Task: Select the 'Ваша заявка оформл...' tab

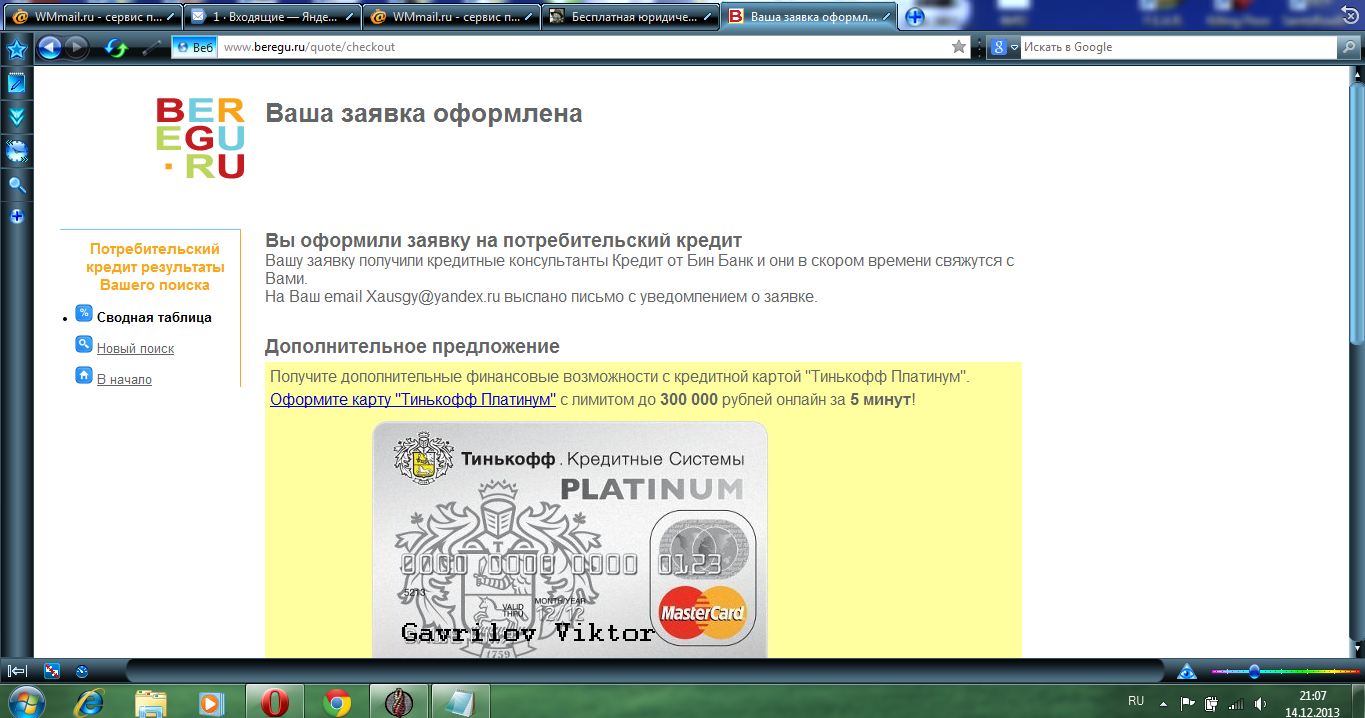Action: [809, 17]
